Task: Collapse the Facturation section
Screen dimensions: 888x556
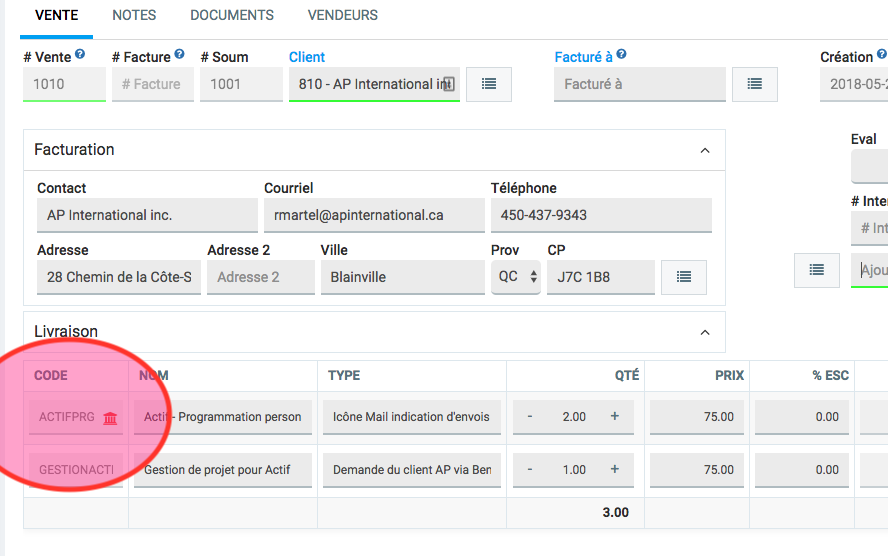Action: click(x=704, y=151)
